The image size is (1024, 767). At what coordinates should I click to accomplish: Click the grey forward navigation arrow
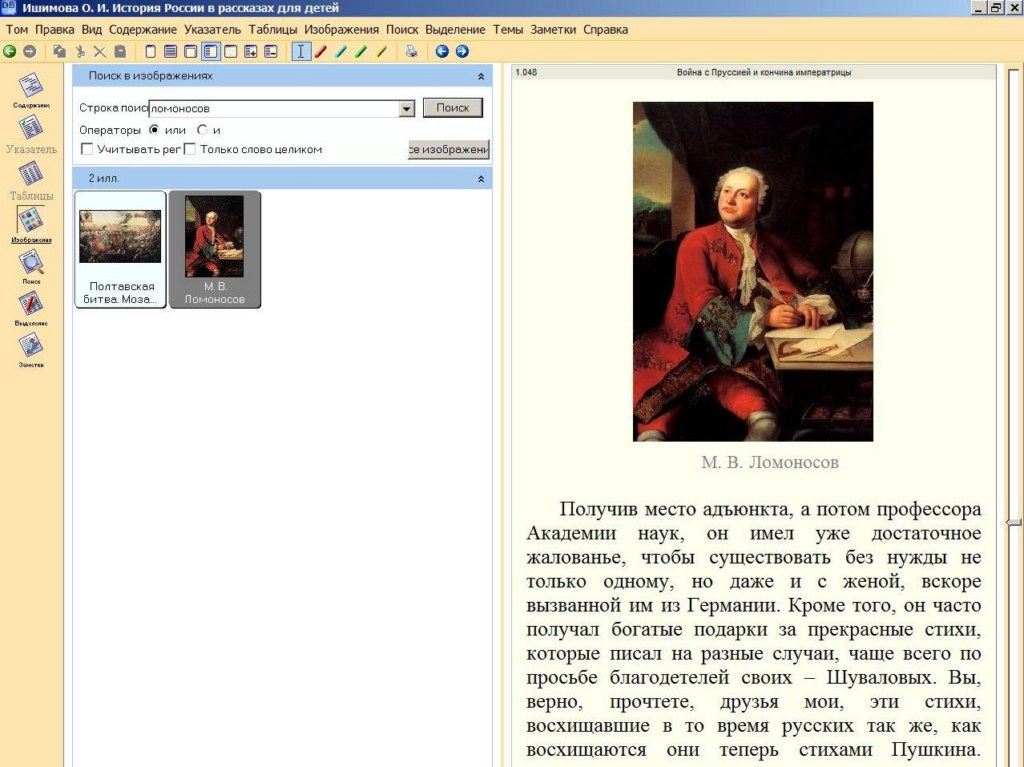pos(29,52)
